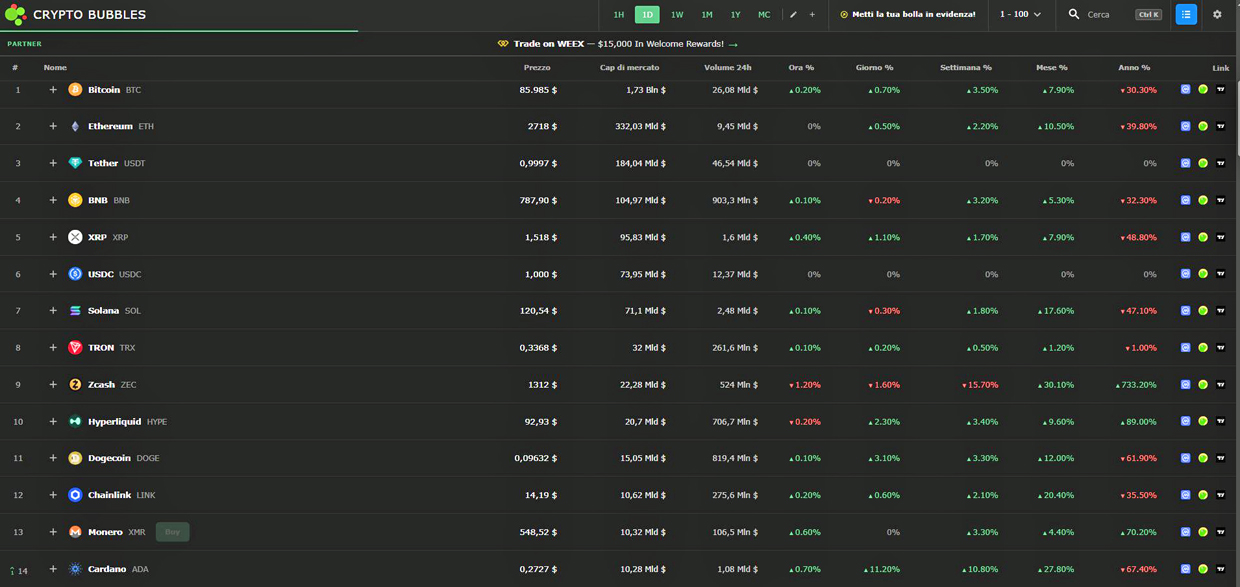The height and width of the screenshot is (587, 1240).
Task: Open Zcash on TradingView icon
Action: point(1220,384)
